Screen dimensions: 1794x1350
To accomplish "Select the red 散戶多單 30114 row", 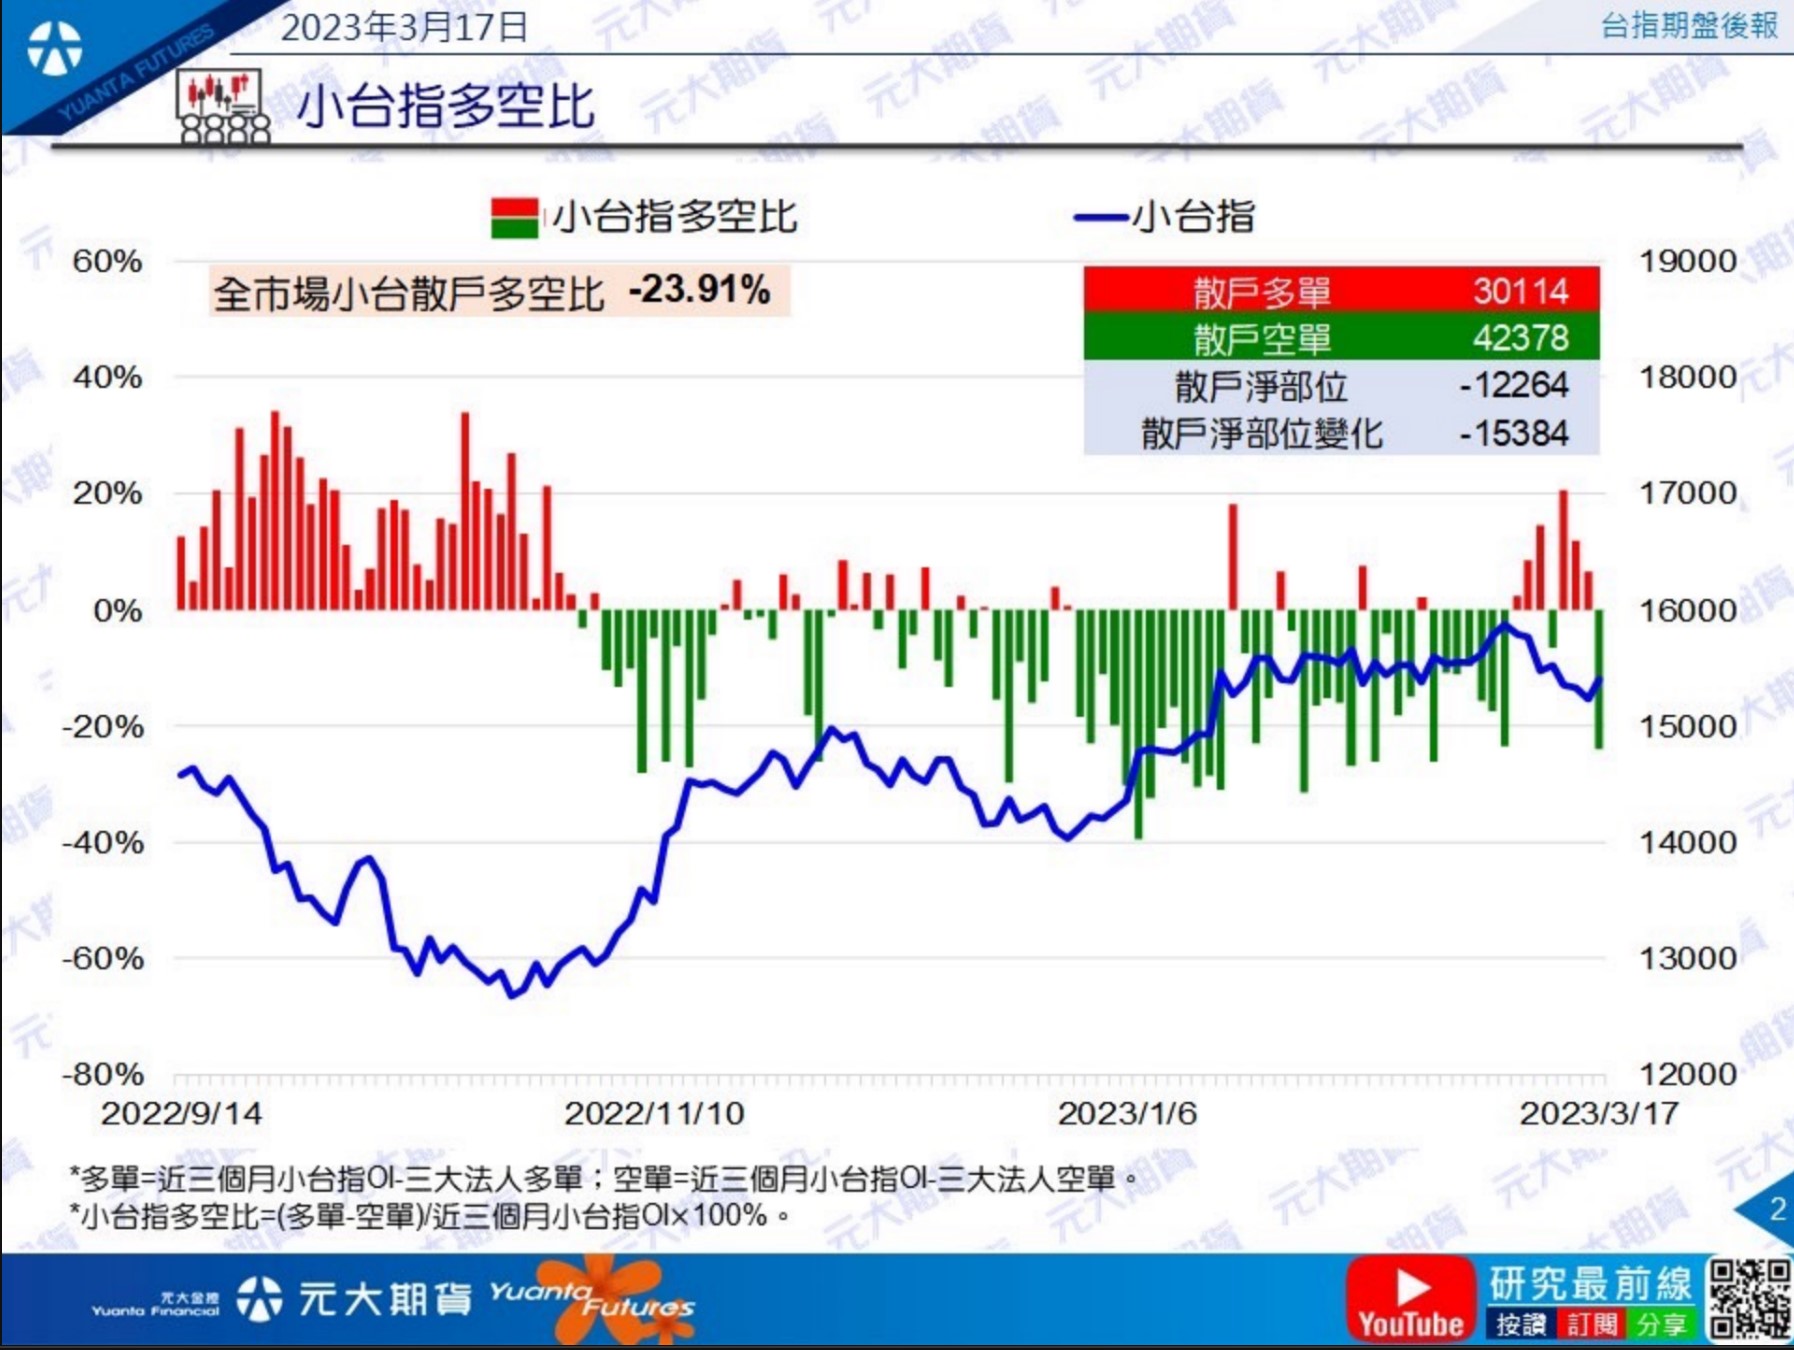I will click(1341, 291).
